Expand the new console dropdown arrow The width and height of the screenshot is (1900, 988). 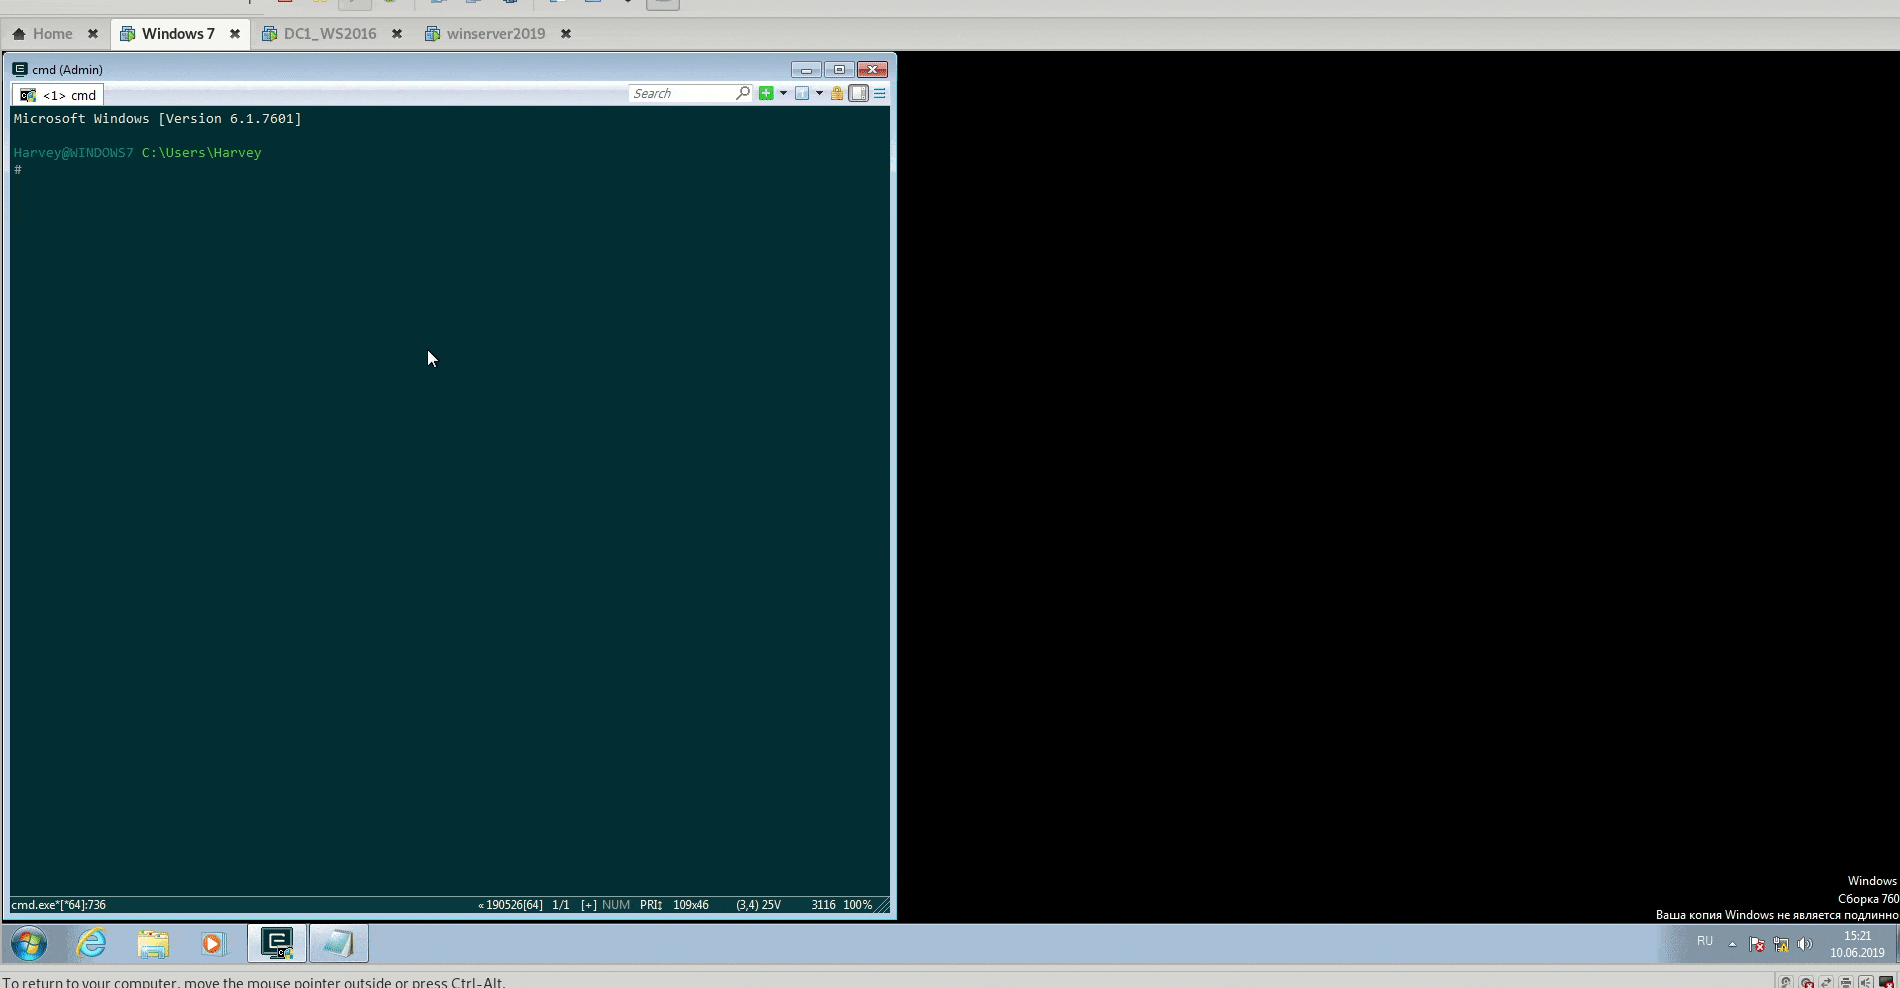(783, 93)
